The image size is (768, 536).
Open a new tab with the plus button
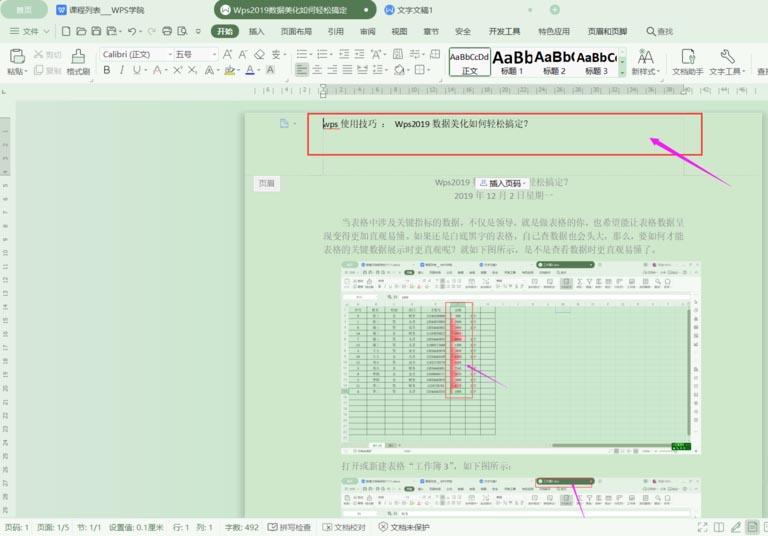click(x=554, y=10)
